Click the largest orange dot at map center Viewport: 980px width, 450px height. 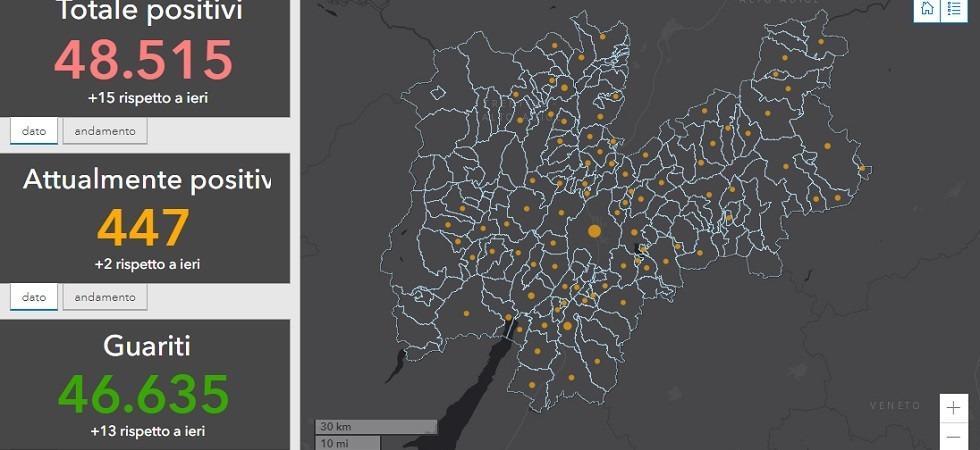(x=594, y=231)
